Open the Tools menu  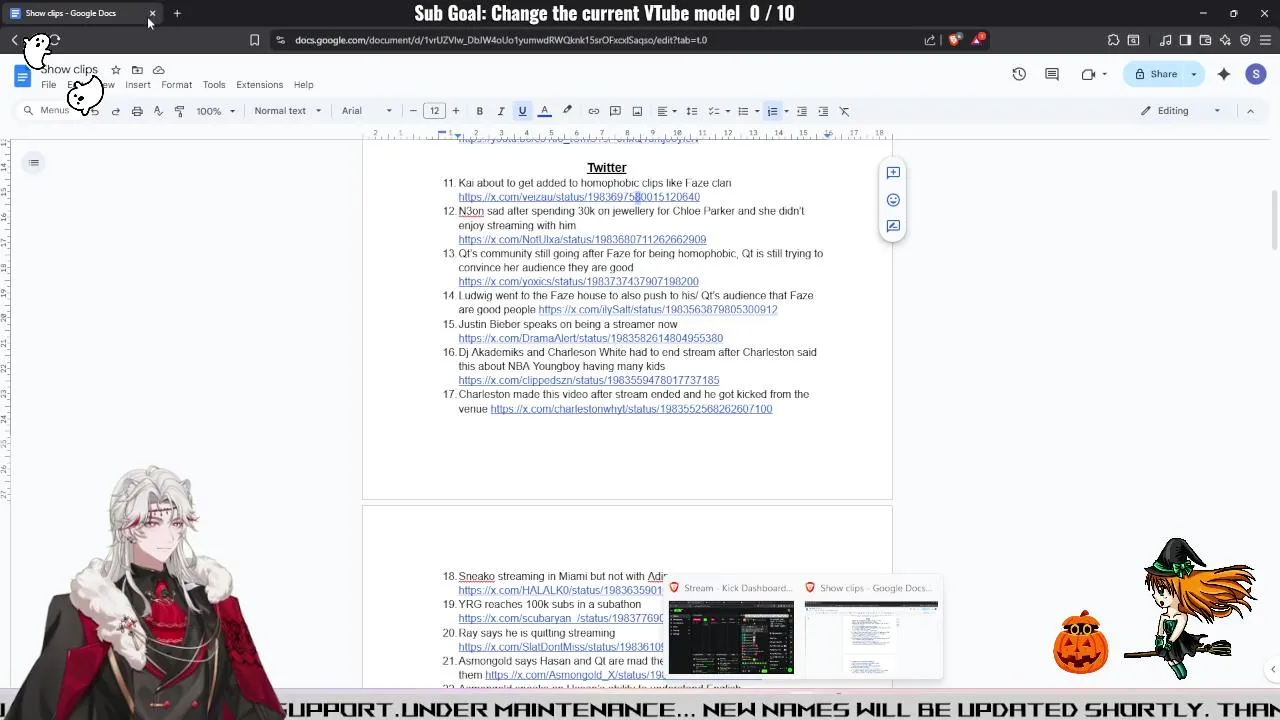pyautogui.click(x=214, y=85)
